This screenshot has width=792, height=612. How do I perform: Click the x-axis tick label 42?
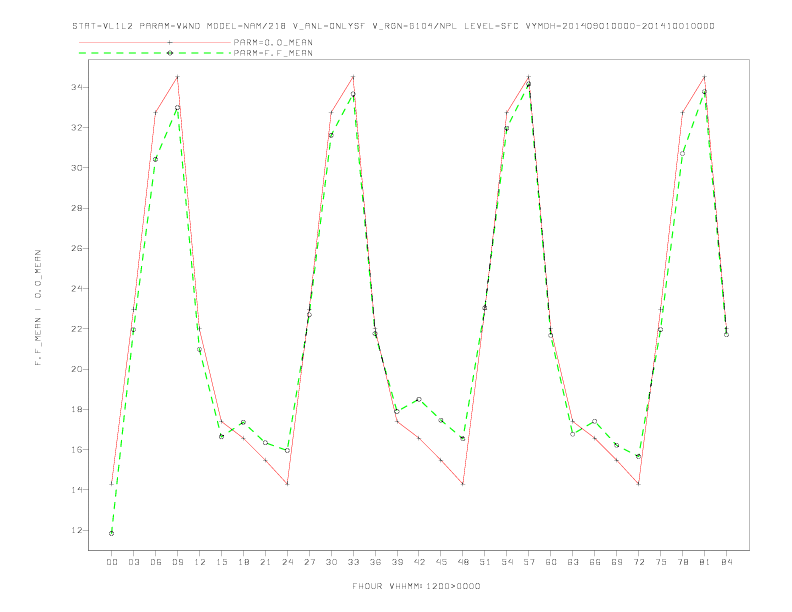419,562
